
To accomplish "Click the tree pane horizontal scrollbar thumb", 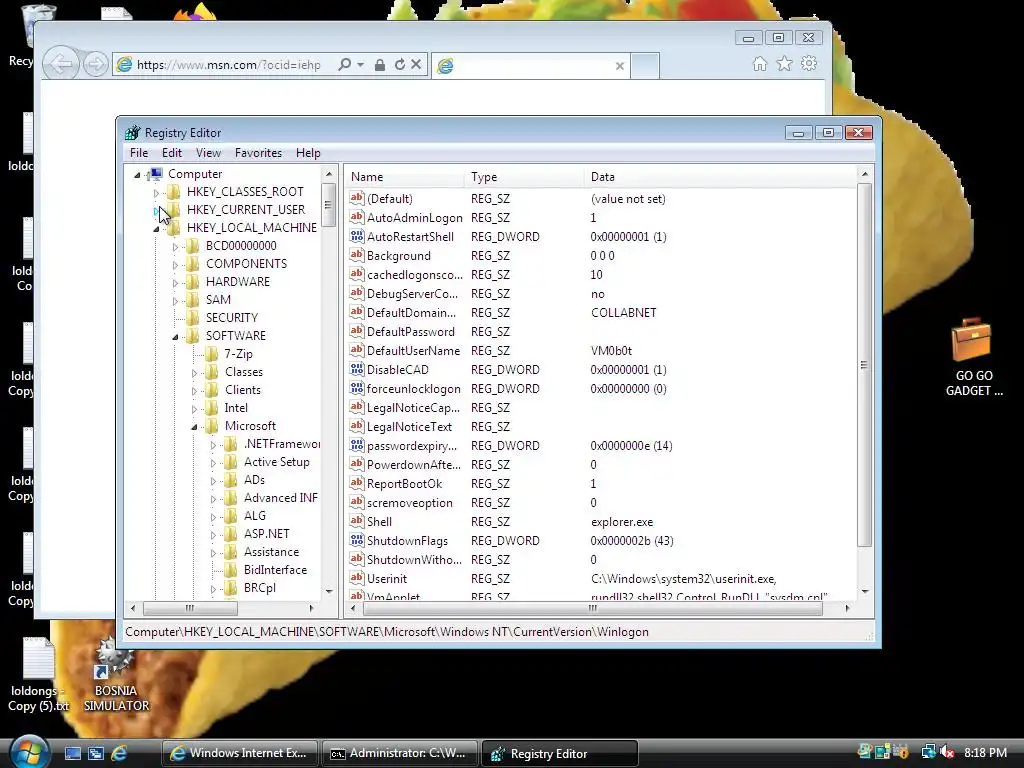I will click(x=190, y=608).
